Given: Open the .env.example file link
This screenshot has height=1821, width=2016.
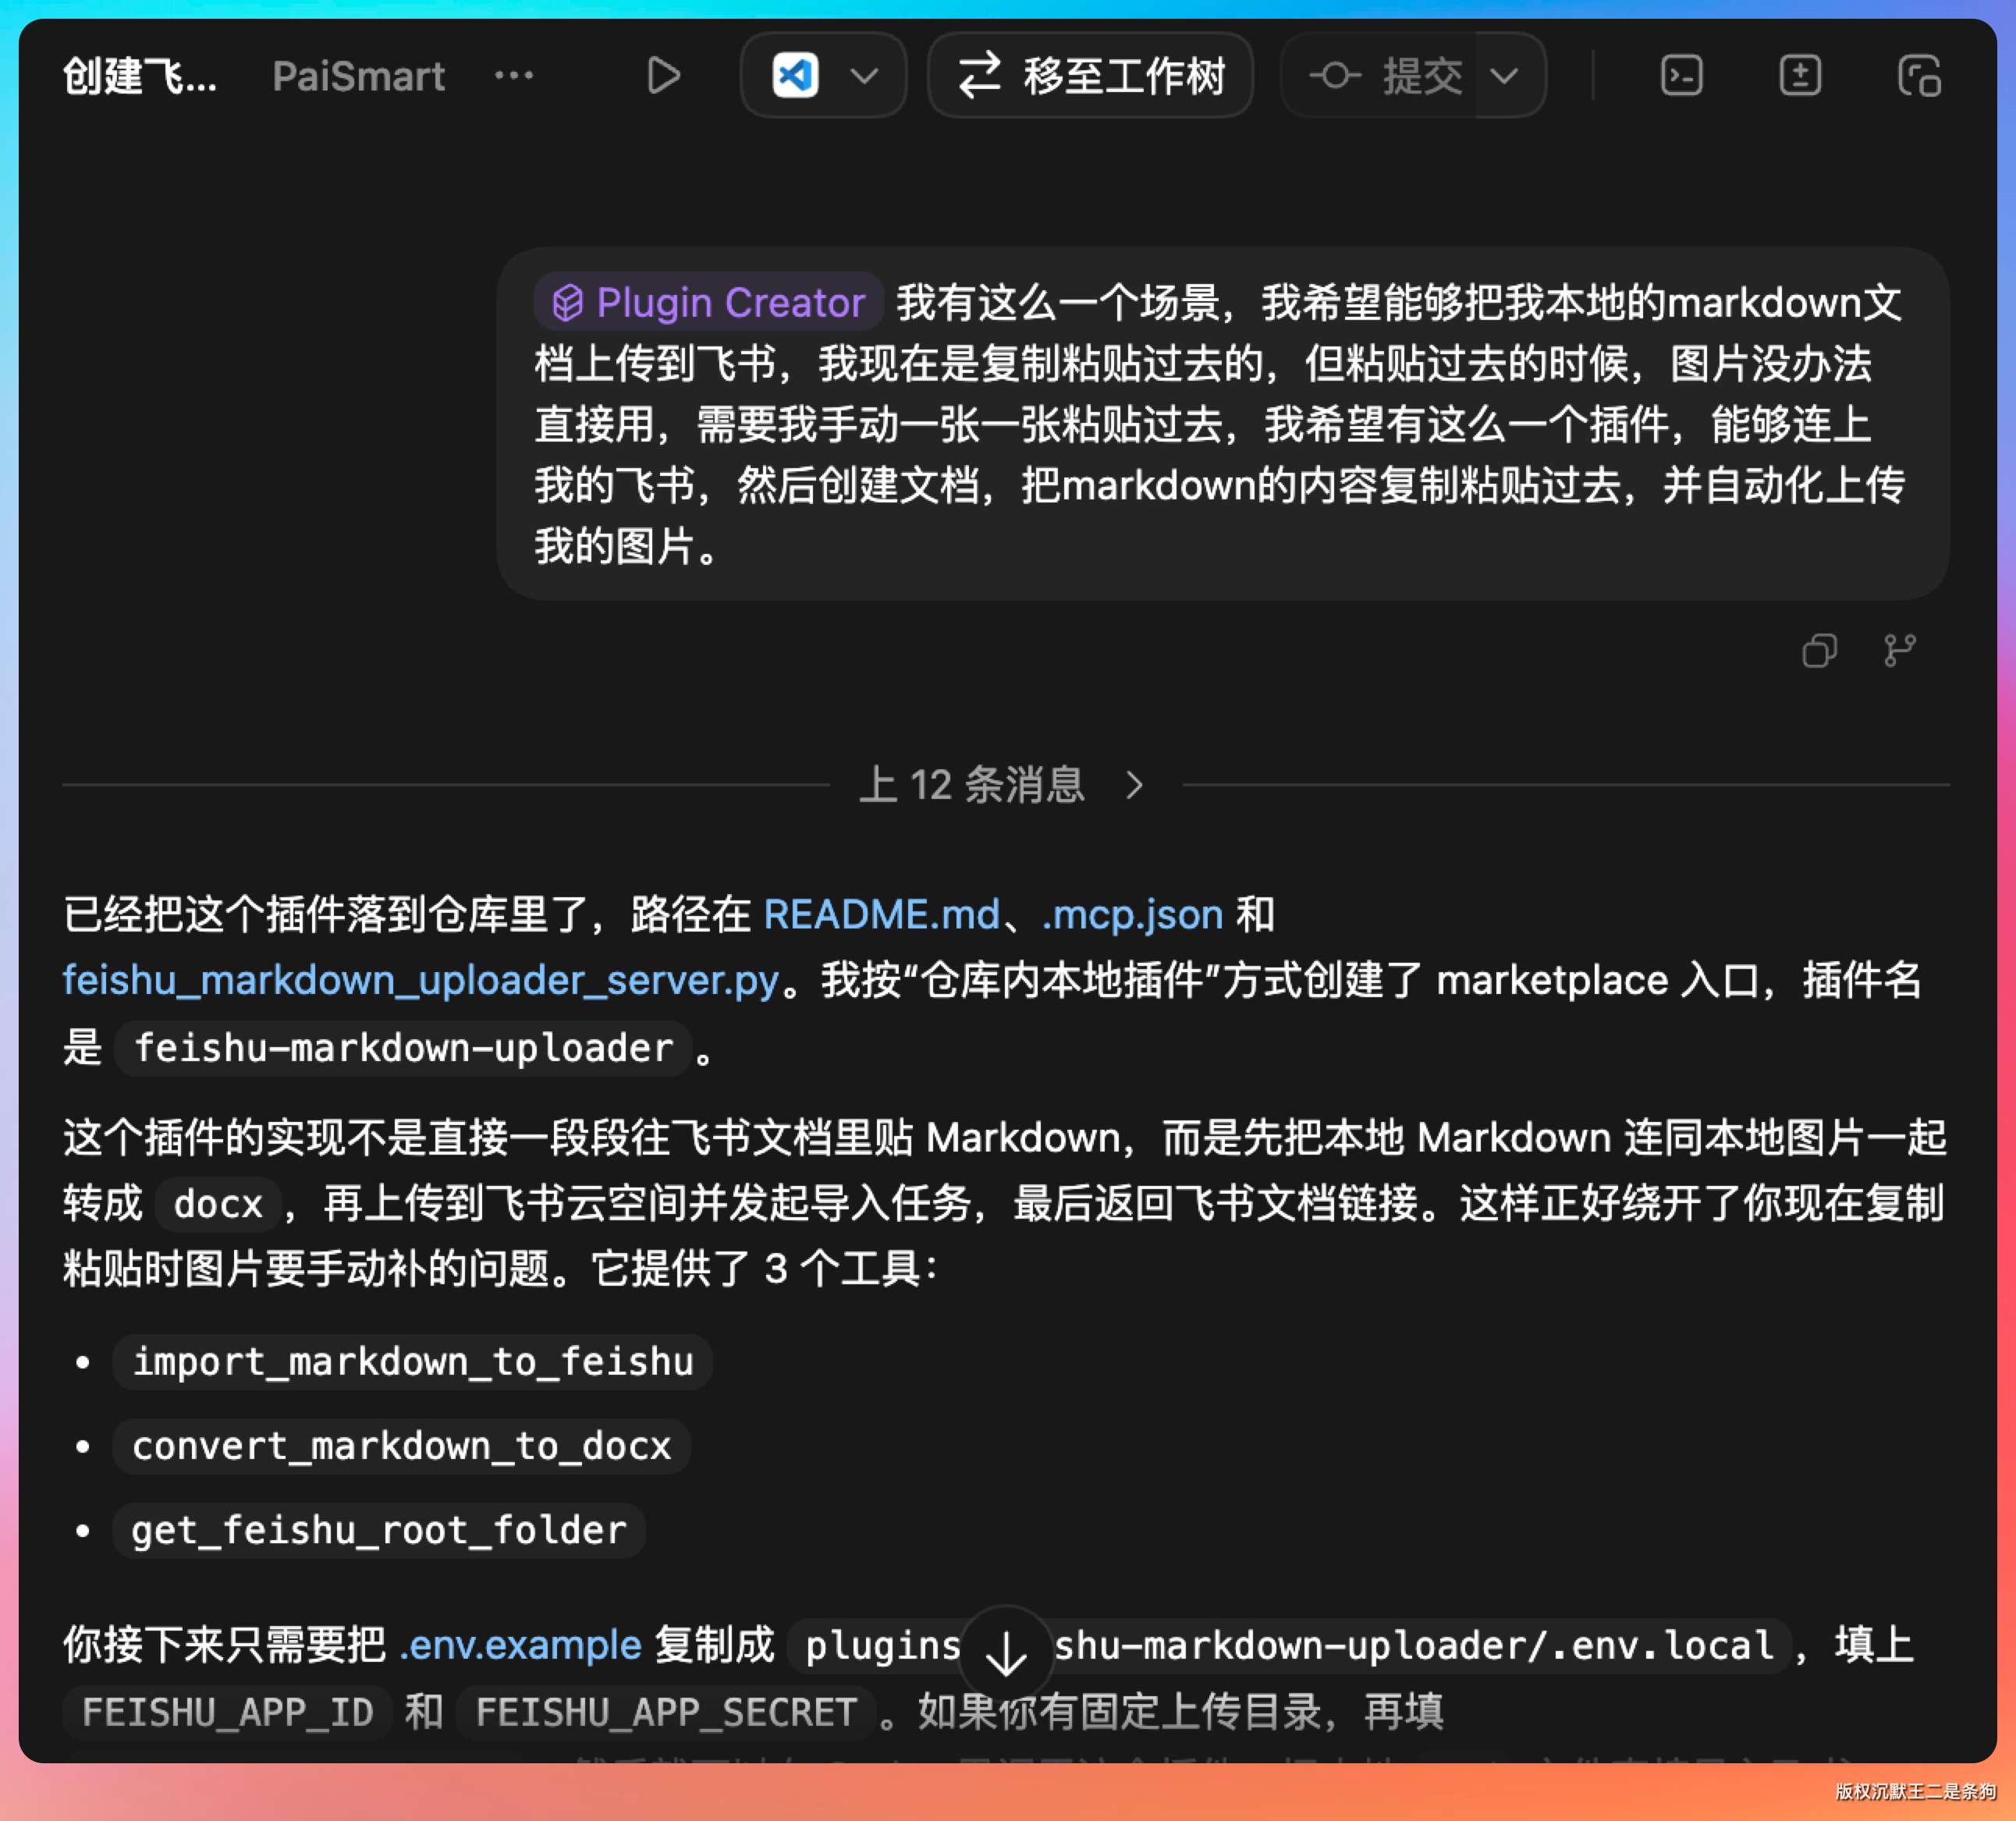Looking at the screenshot, I should [x=520, y=1645].
